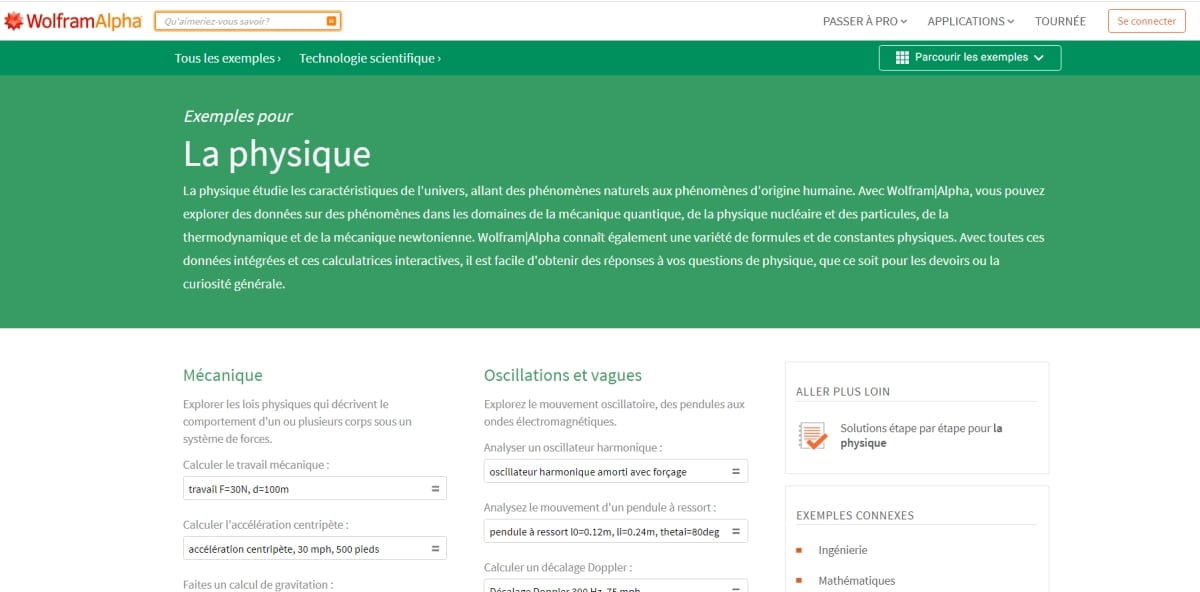Submit query with orange search box button
1200x592 pixels.
click(331, 21)
